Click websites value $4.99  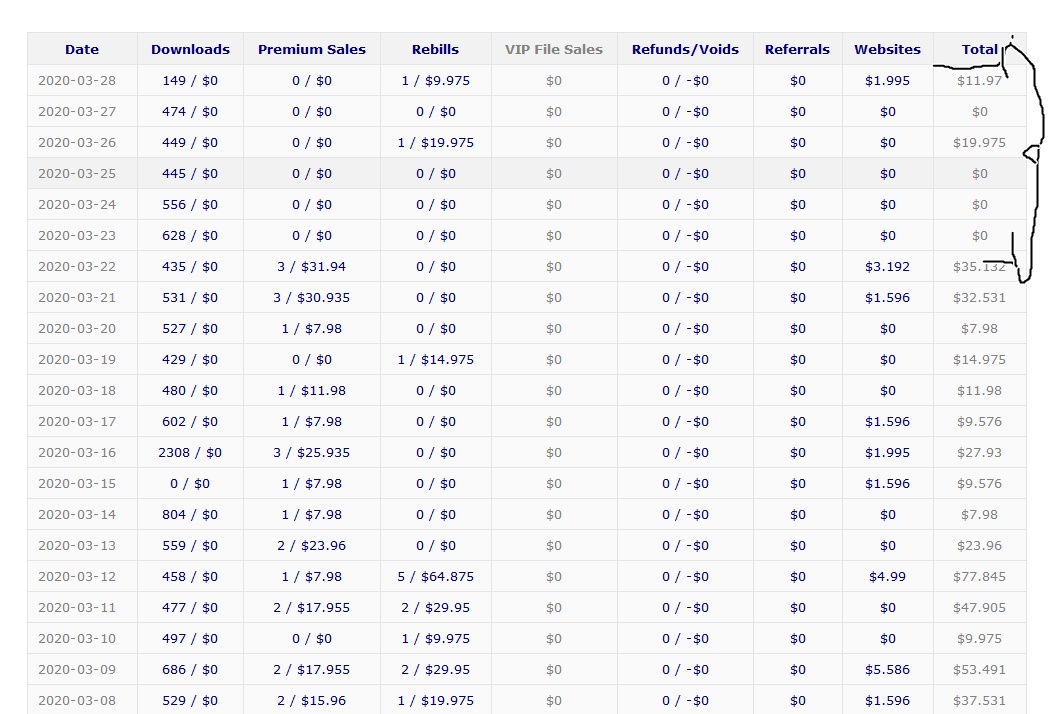tap(887, 577)
